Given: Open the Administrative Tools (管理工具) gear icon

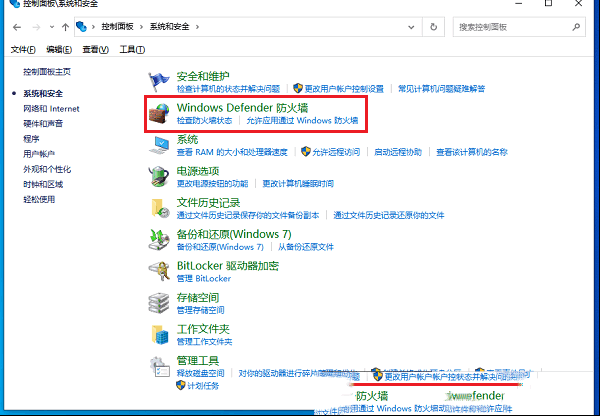Looking at the screenshot, I should [160, 367].
